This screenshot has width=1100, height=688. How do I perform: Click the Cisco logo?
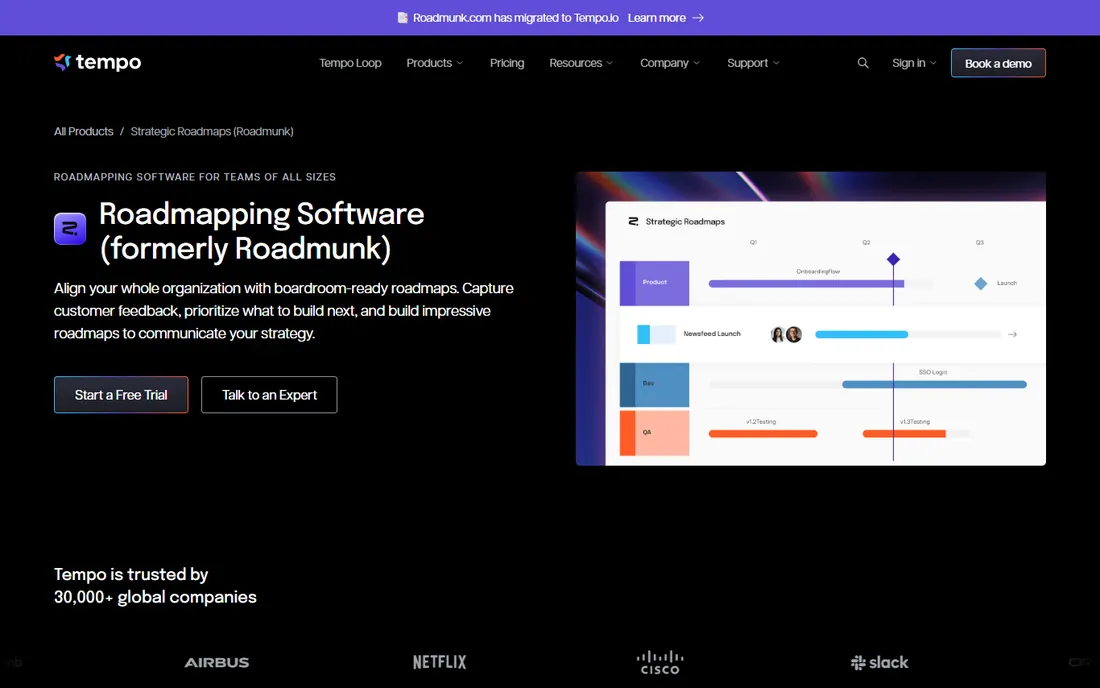pyautogui.click(x=659, y=662)
